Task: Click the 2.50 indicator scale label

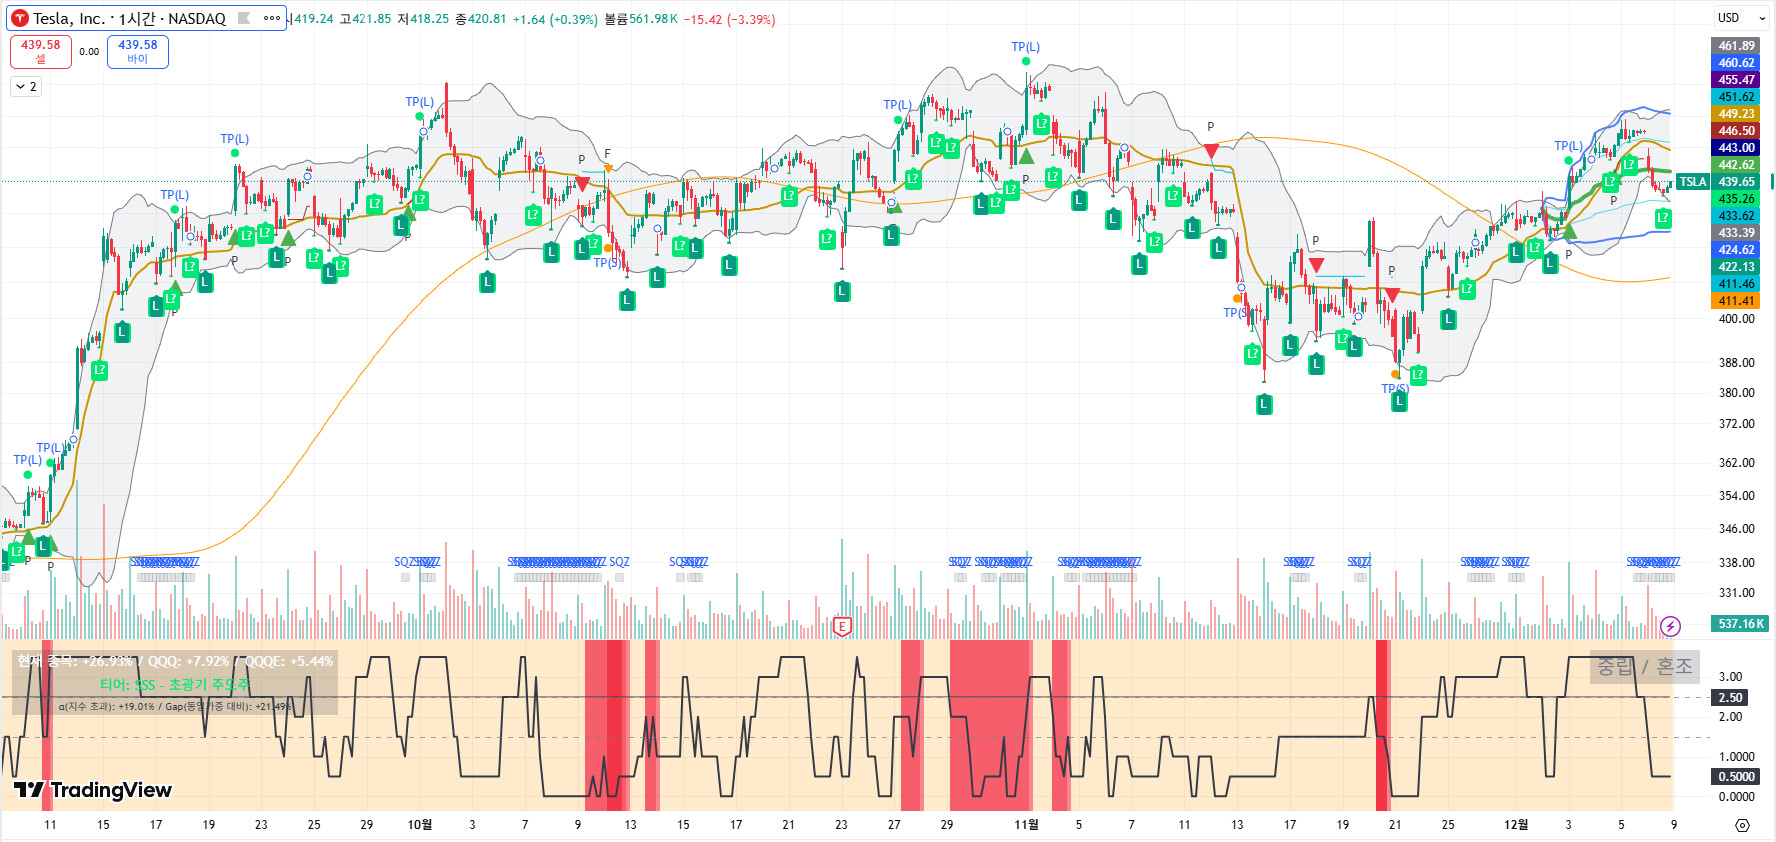Action: tap(1730, 698)
